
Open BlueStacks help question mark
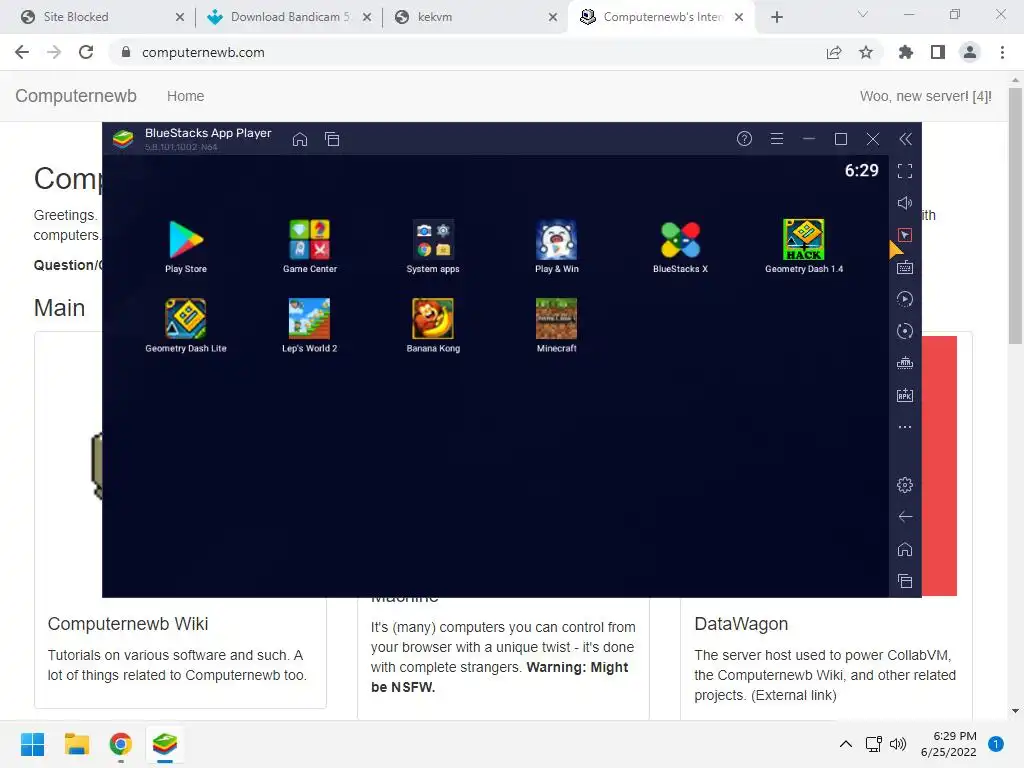click(x=744, y=138)
